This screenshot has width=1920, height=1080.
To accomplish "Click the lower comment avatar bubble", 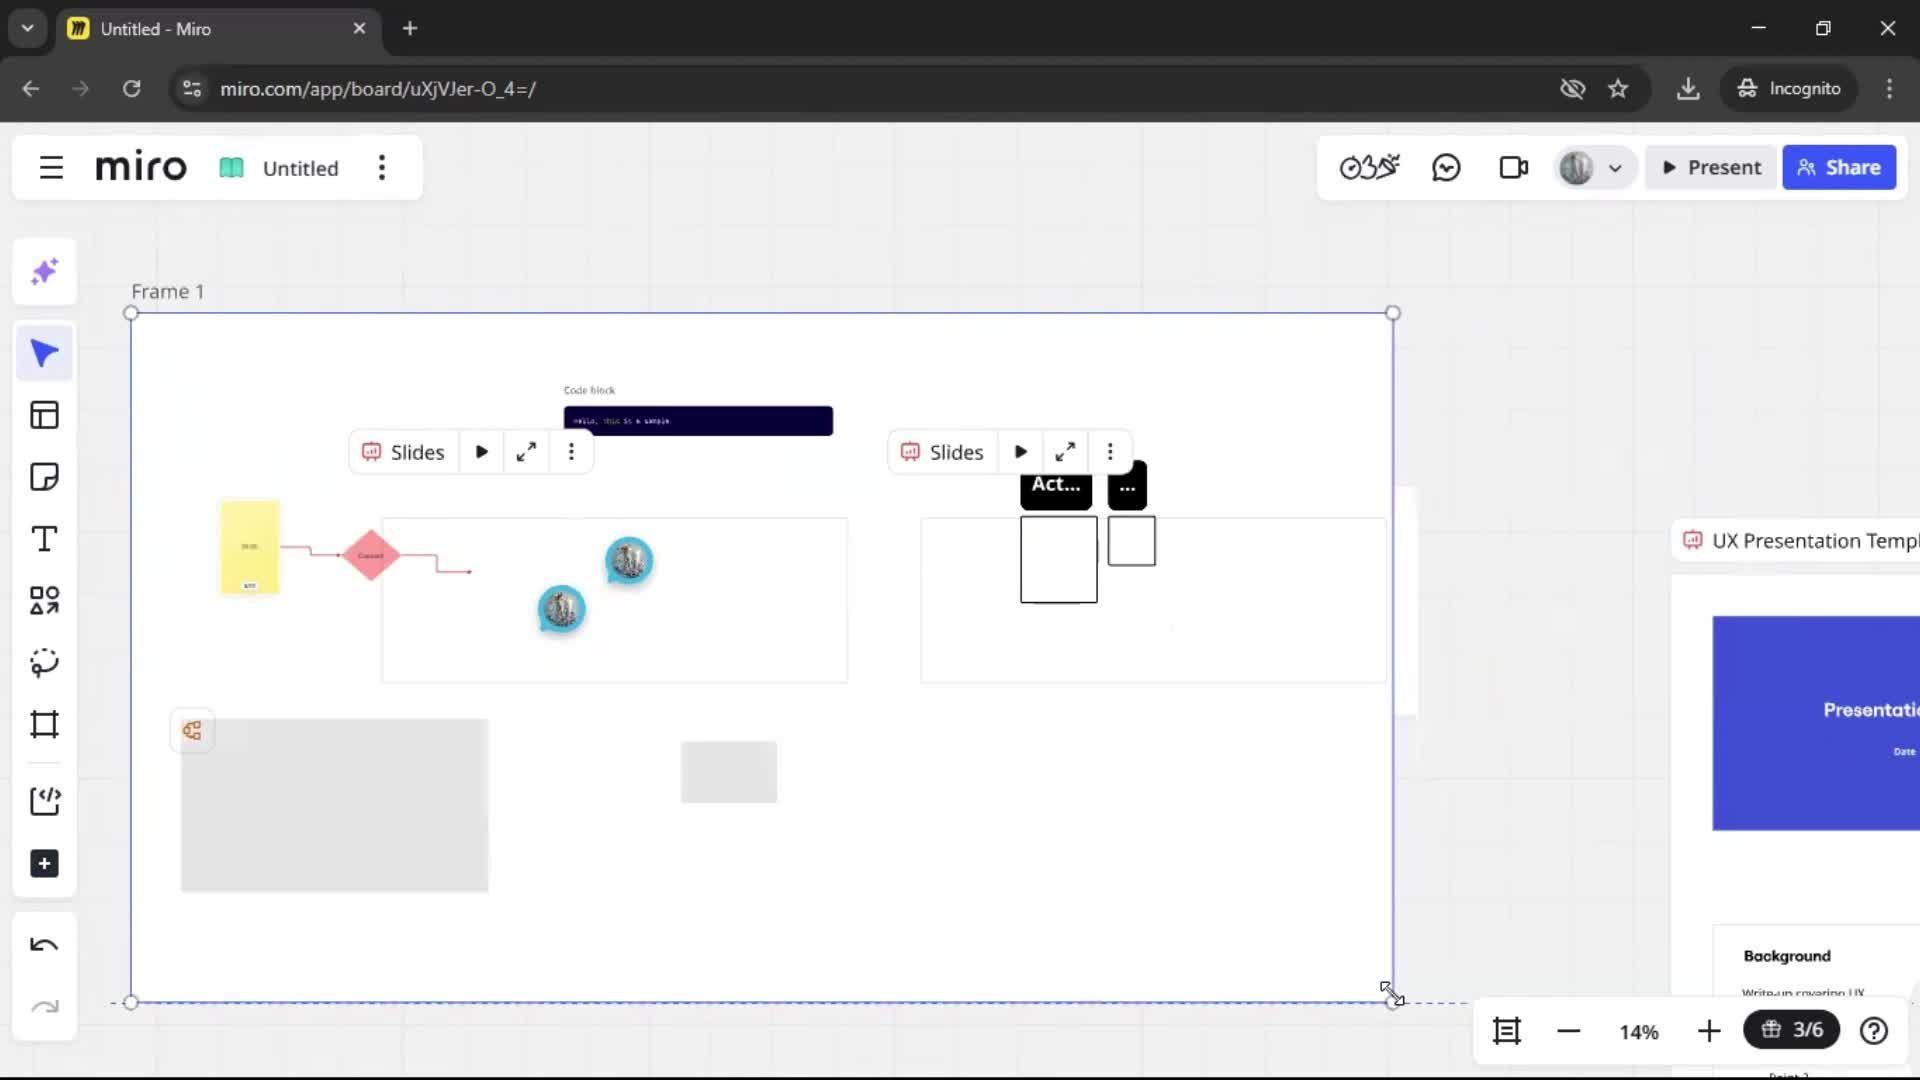I will 561,610.
